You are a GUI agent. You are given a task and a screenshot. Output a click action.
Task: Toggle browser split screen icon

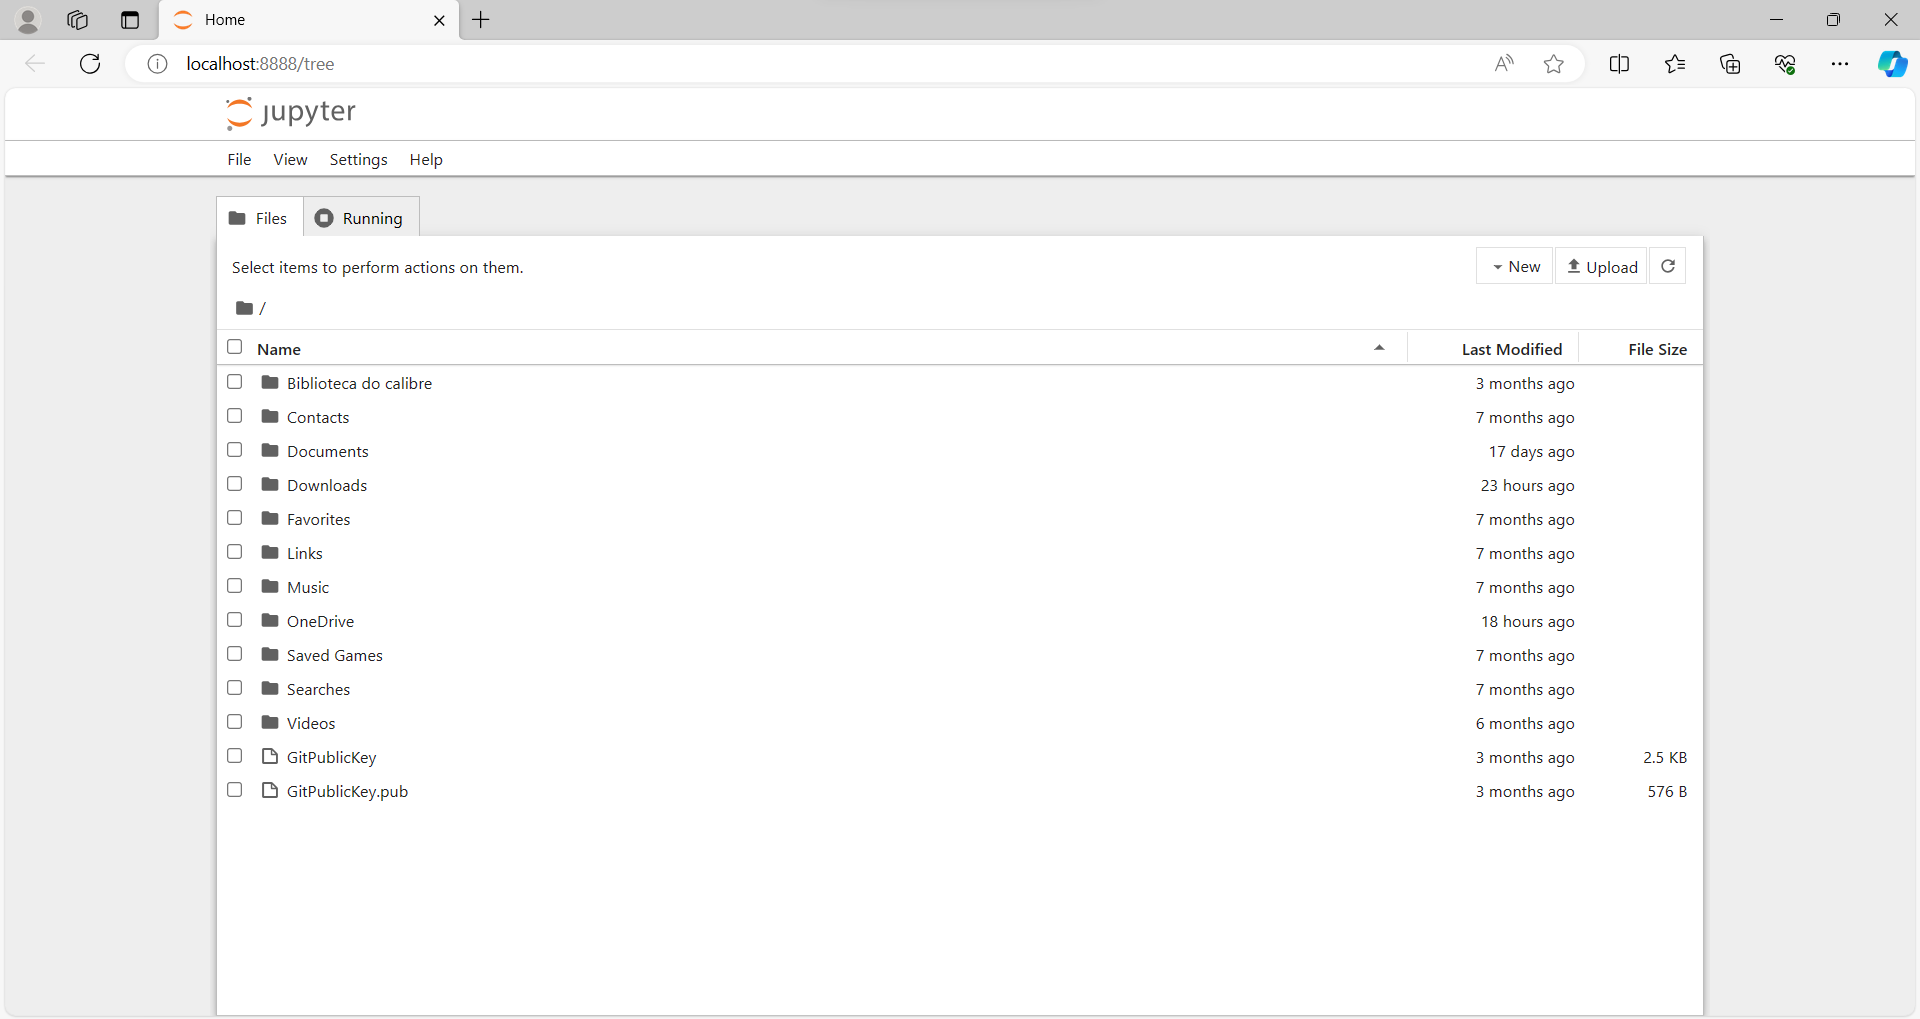(1619, 64)
